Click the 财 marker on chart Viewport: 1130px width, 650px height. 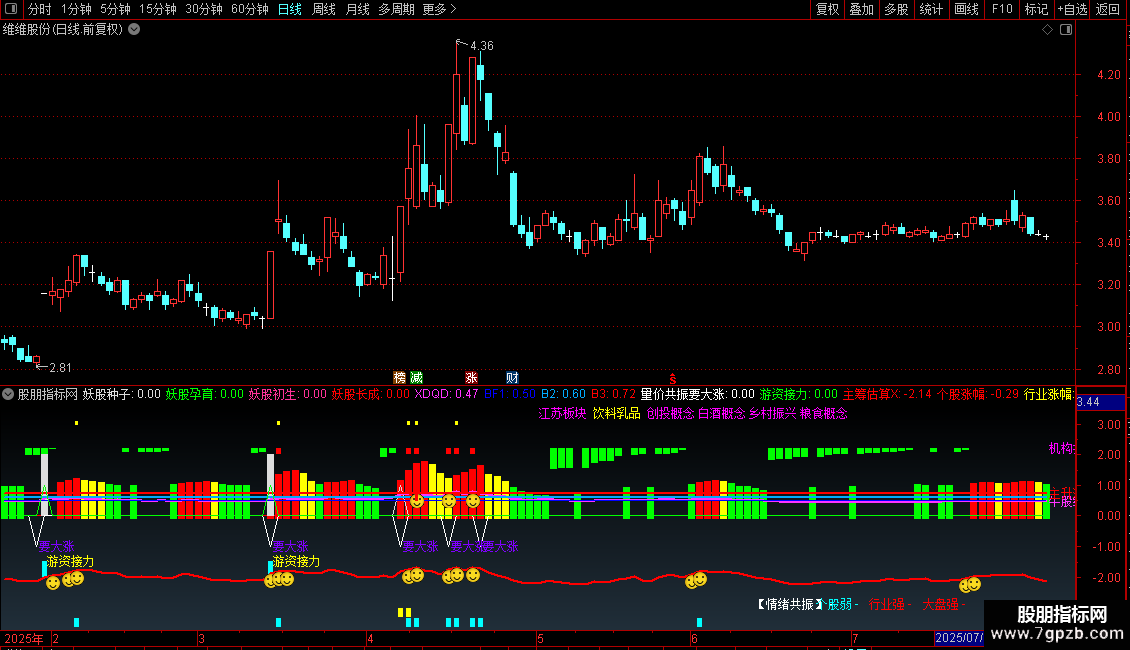pyautogui.click(x=512, y=378)
